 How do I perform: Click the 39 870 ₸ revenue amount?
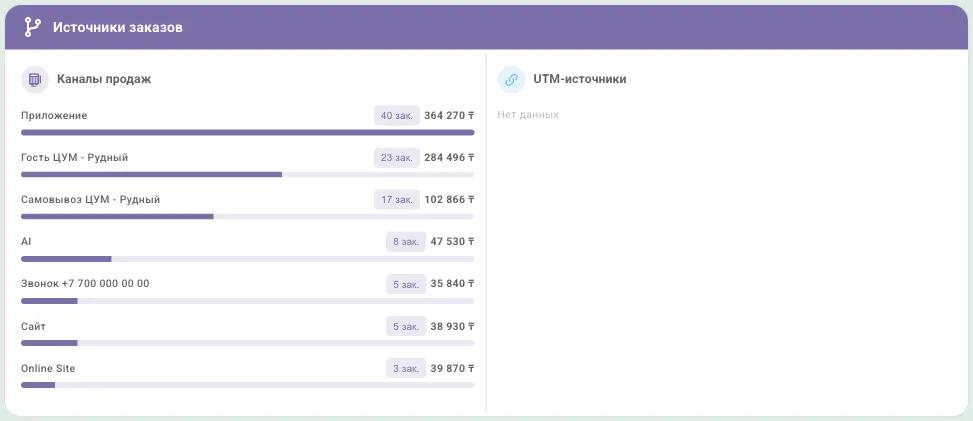pos(452,368)
